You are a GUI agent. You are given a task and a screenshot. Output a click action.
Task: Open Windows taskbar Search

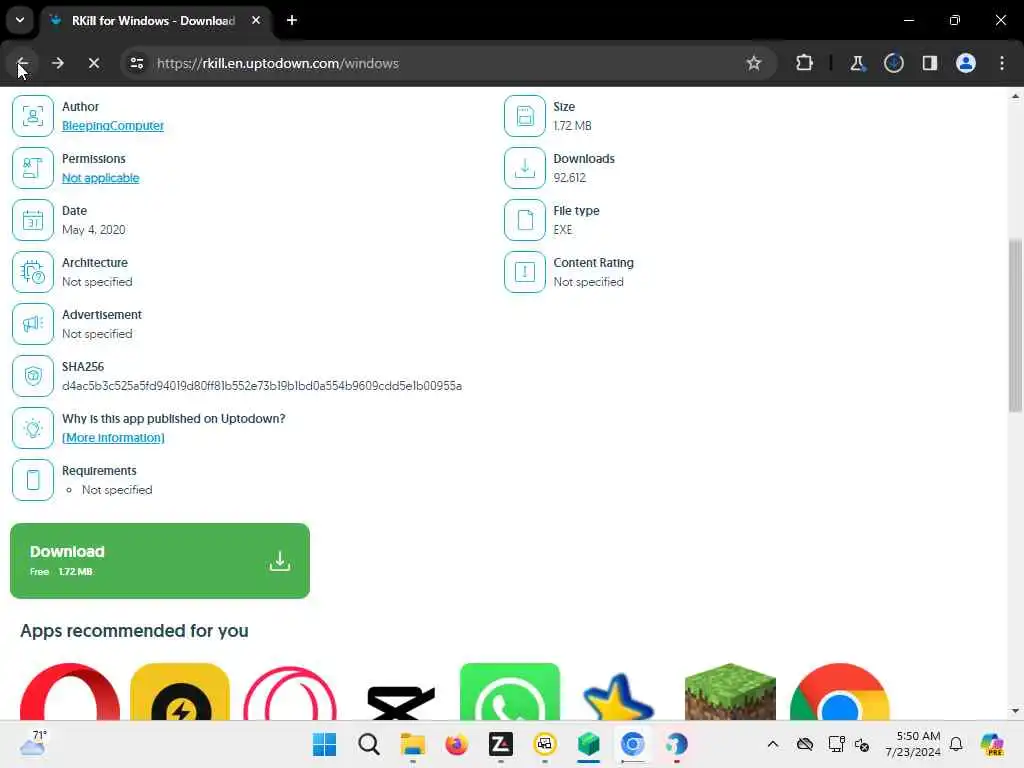pos(368,744)
